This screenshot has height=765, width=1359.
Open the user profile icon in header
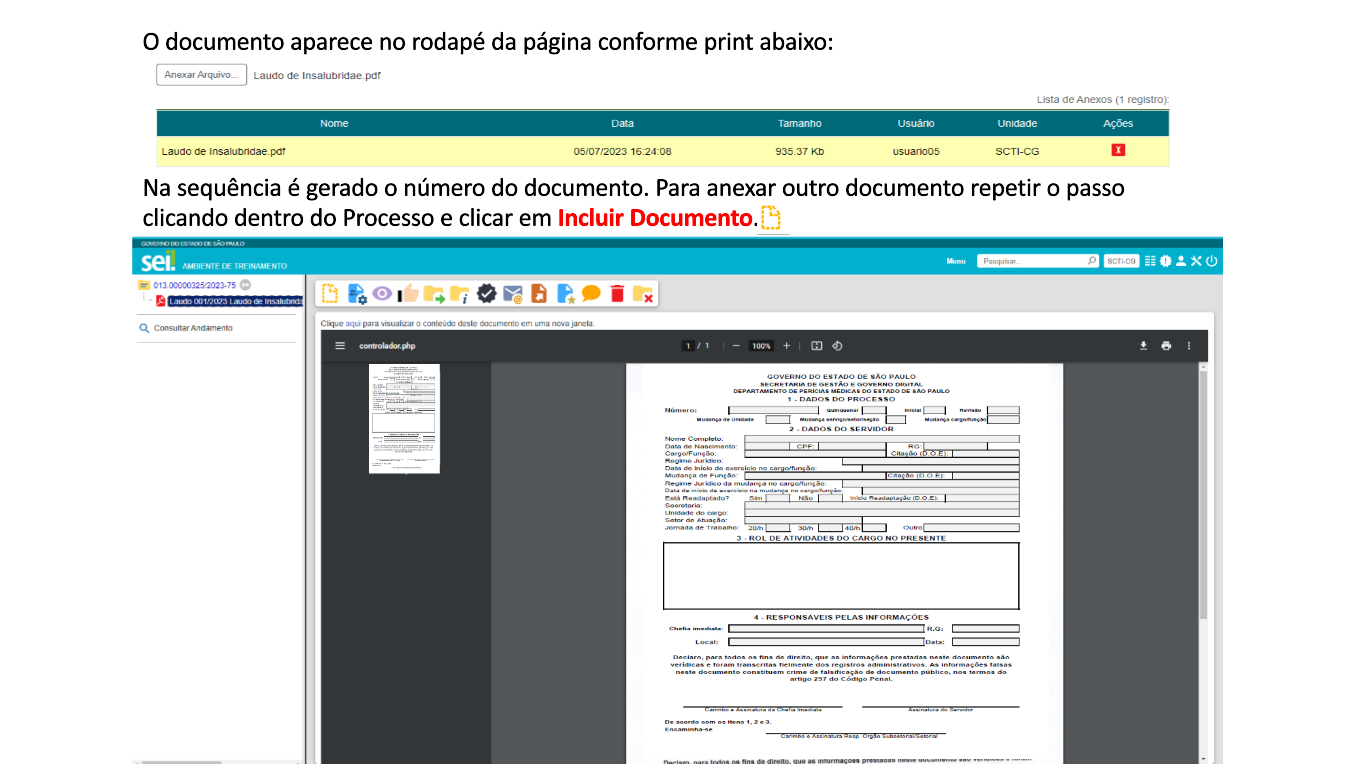pyautogui.click(x=1181, y=261)
